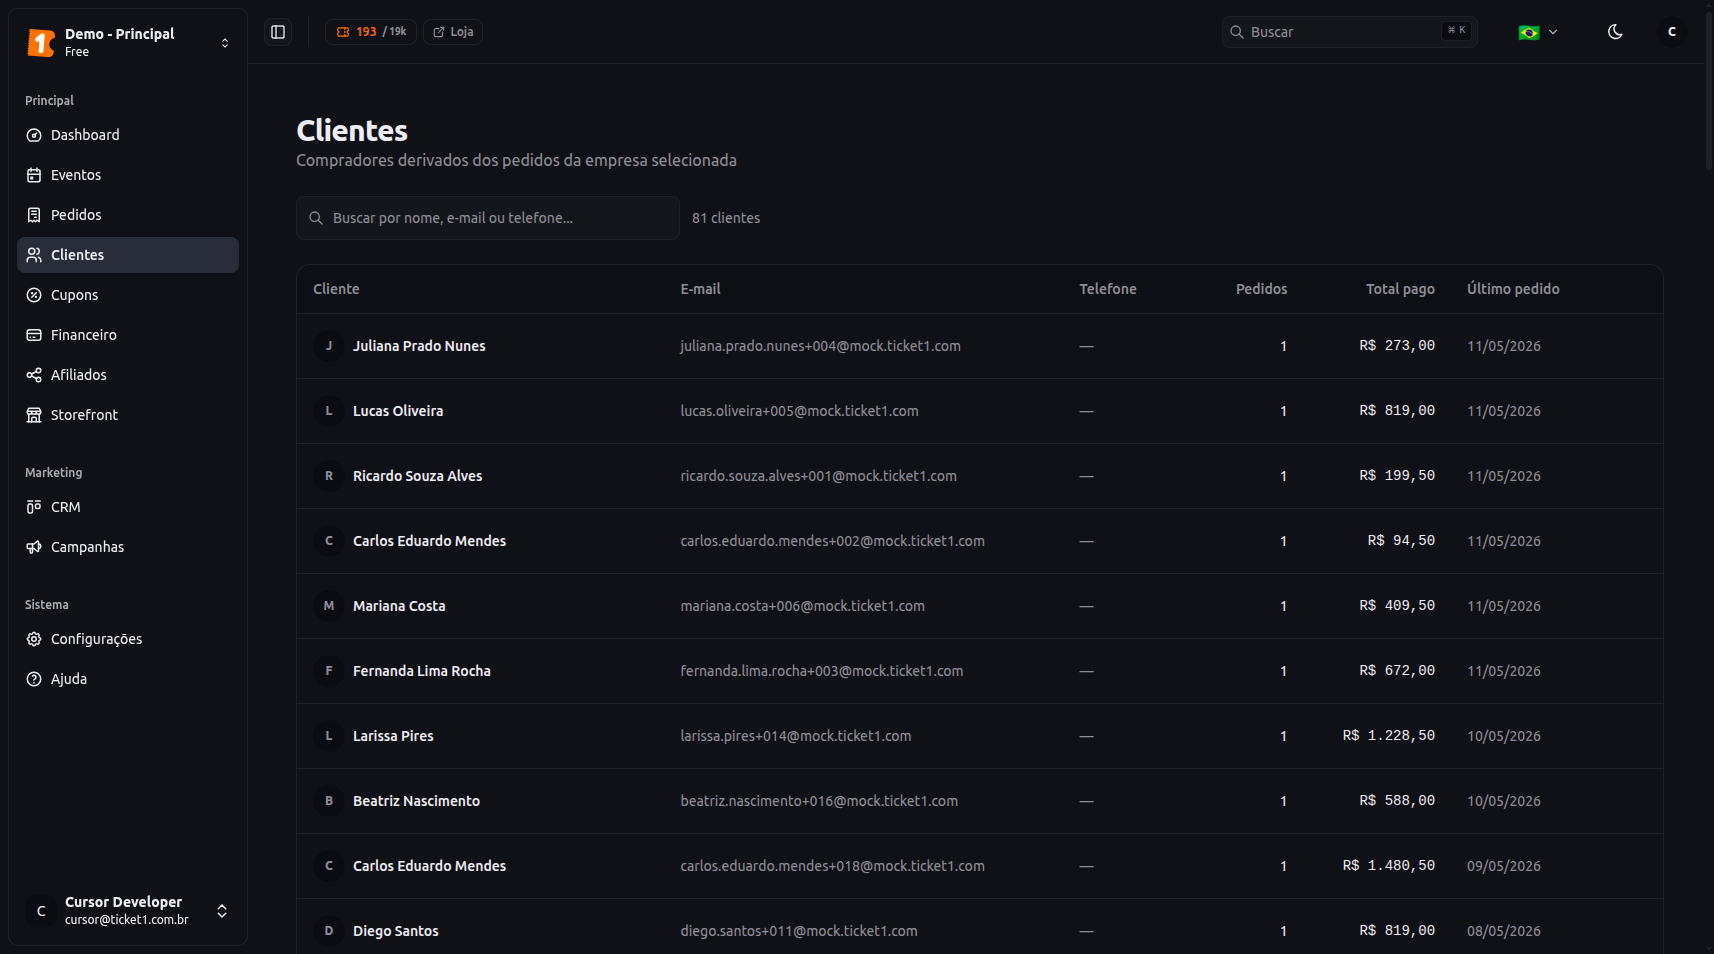Open Financeiro section
This screenshot has height=954, width=1714.
(x=128, y=335)
